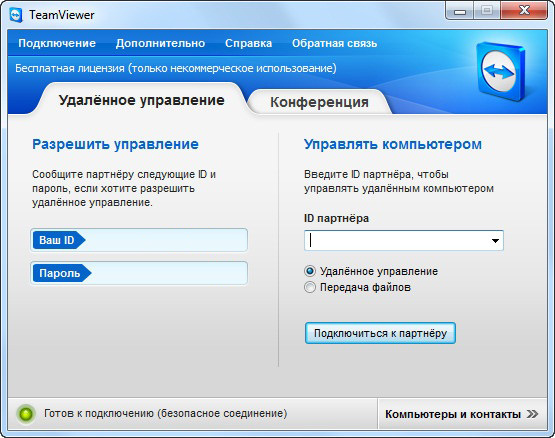Expand the ID партнёра dropdown arrow
This screenshot has width=555, height=438.
pyautogui.click(x=496, y=241)
